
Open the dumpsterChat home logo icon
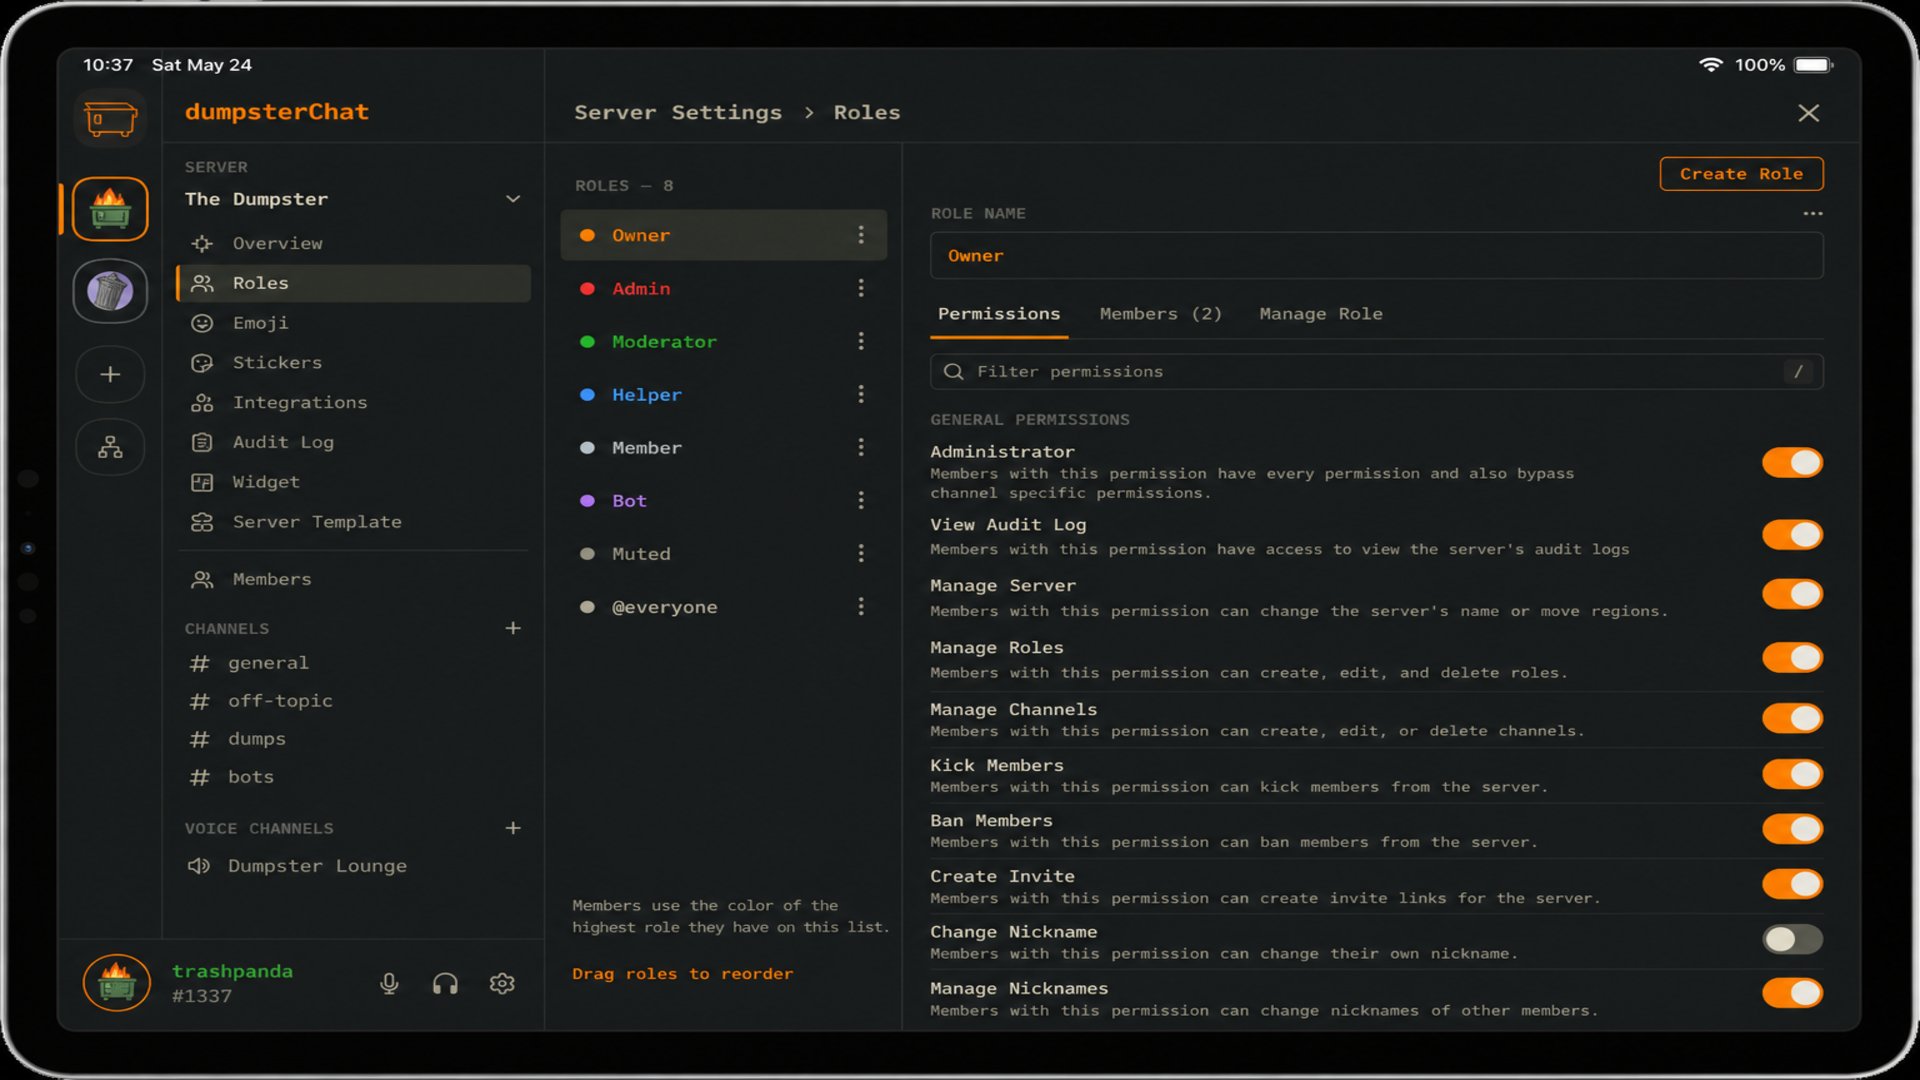click(110, 119)
